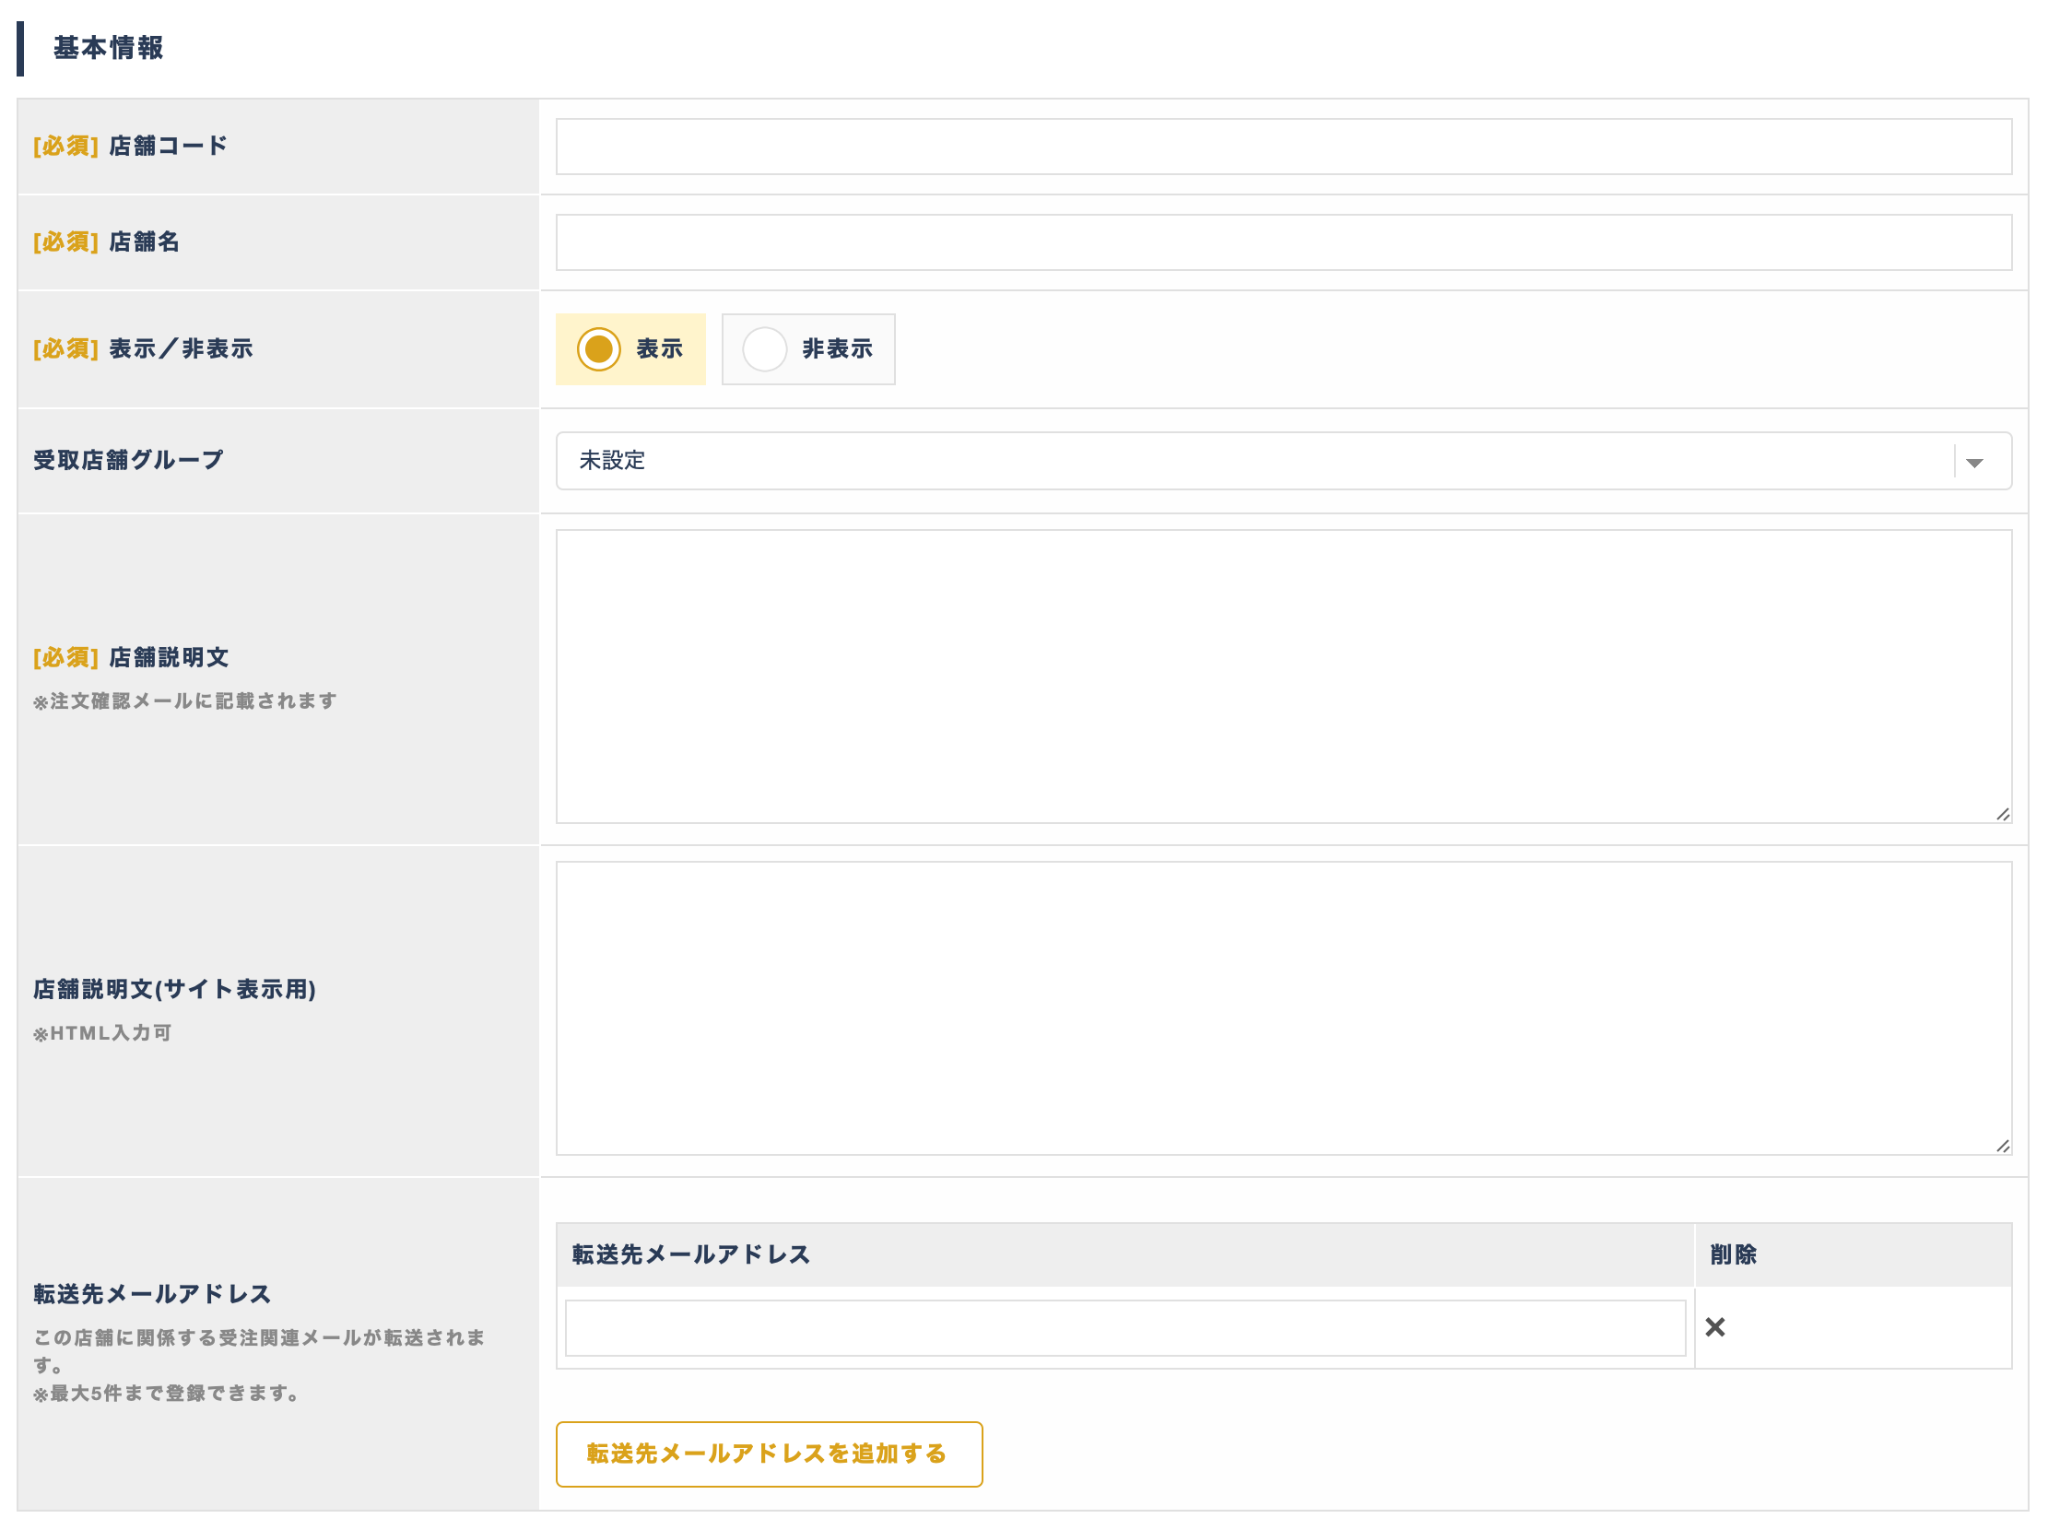The image size is (2048, 1533).
Task: Select the 表示 radio option
Action: click(x=599, y=349)
